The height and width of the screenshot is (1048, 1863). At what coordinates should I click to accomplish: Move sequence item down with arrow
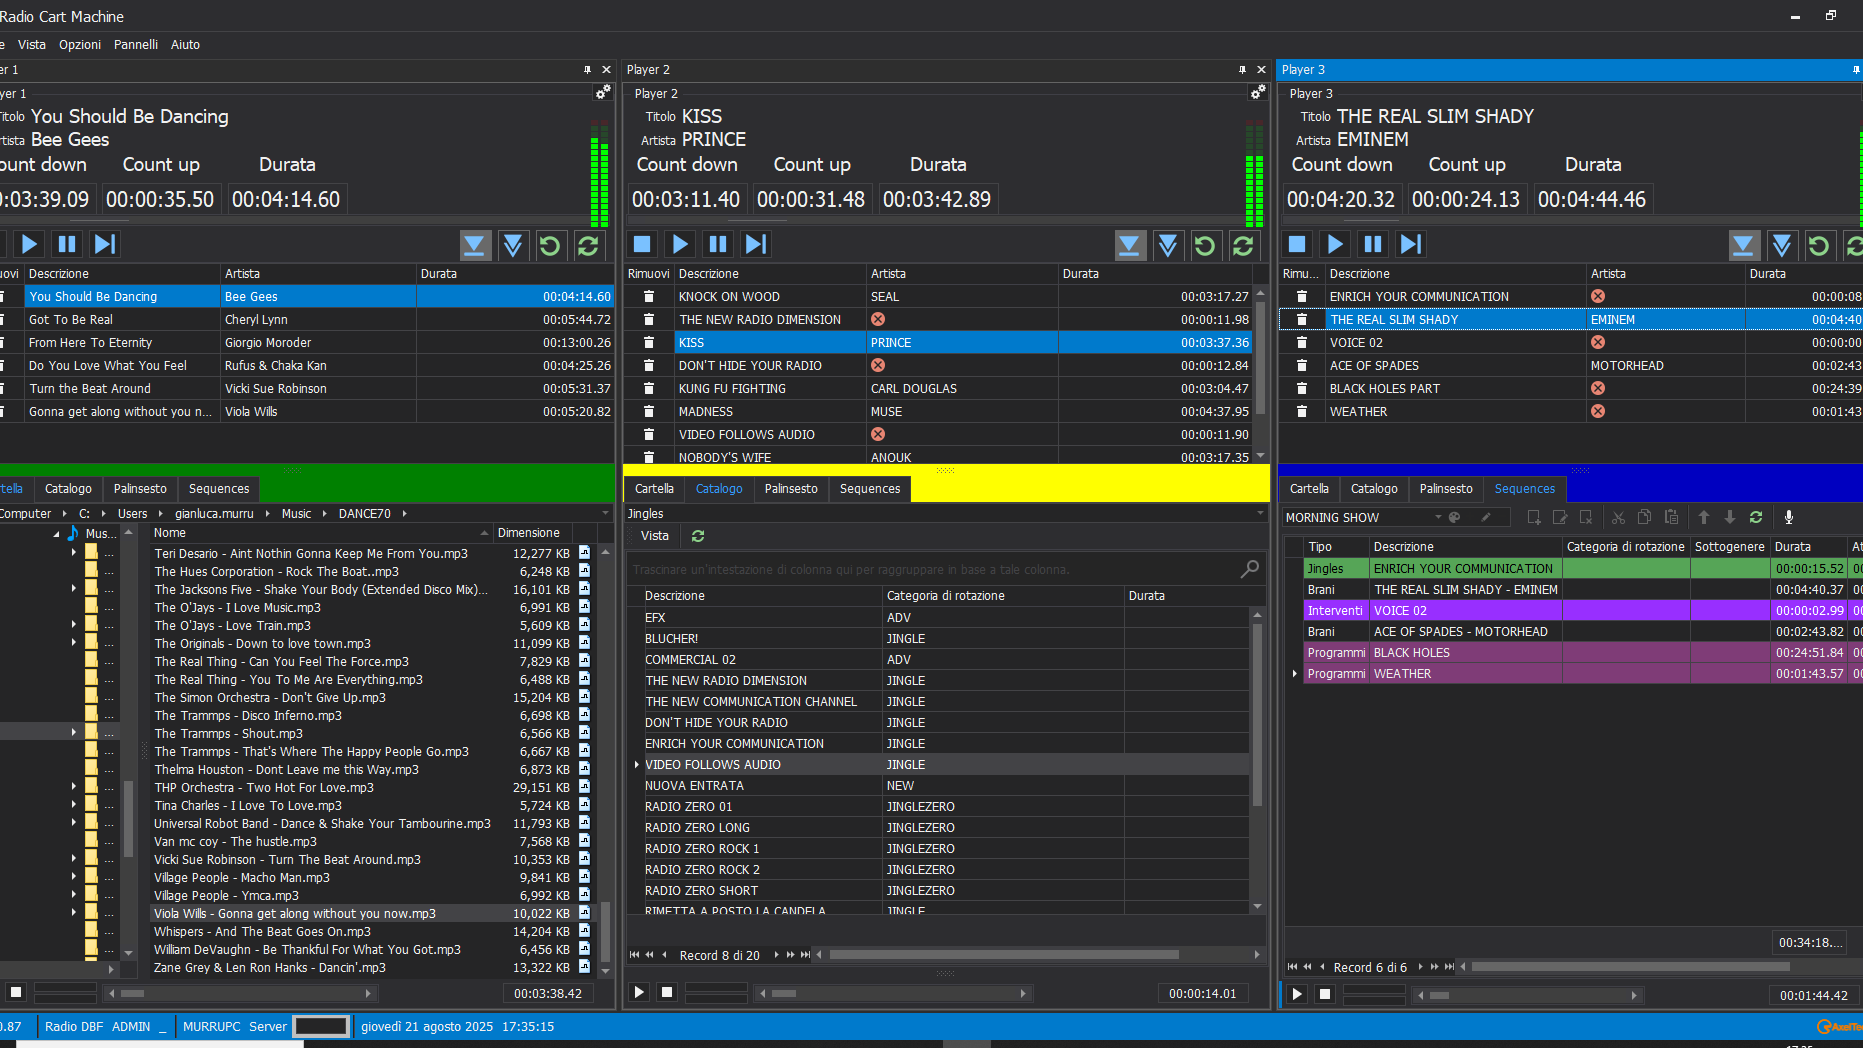1730,517
